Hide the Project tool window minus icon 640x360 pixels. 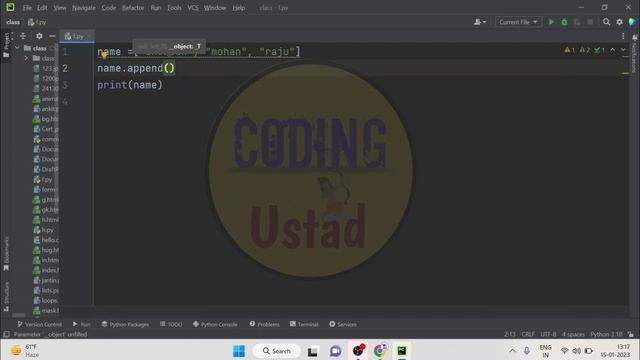52,36
